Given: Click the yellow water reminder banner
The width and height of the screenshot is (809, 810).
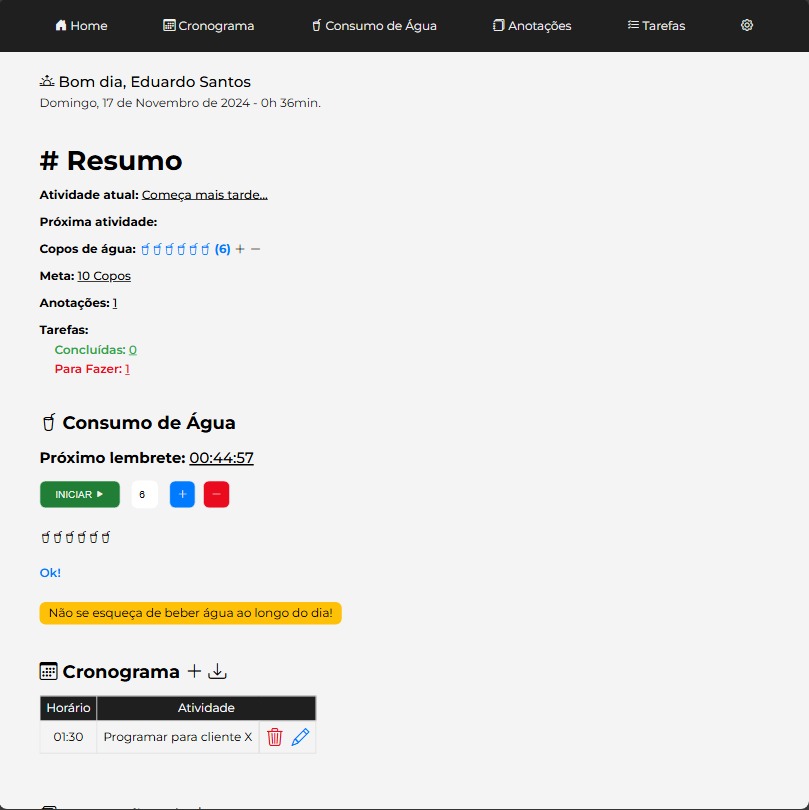Looking at the screenshot, I should click(191, 613).
